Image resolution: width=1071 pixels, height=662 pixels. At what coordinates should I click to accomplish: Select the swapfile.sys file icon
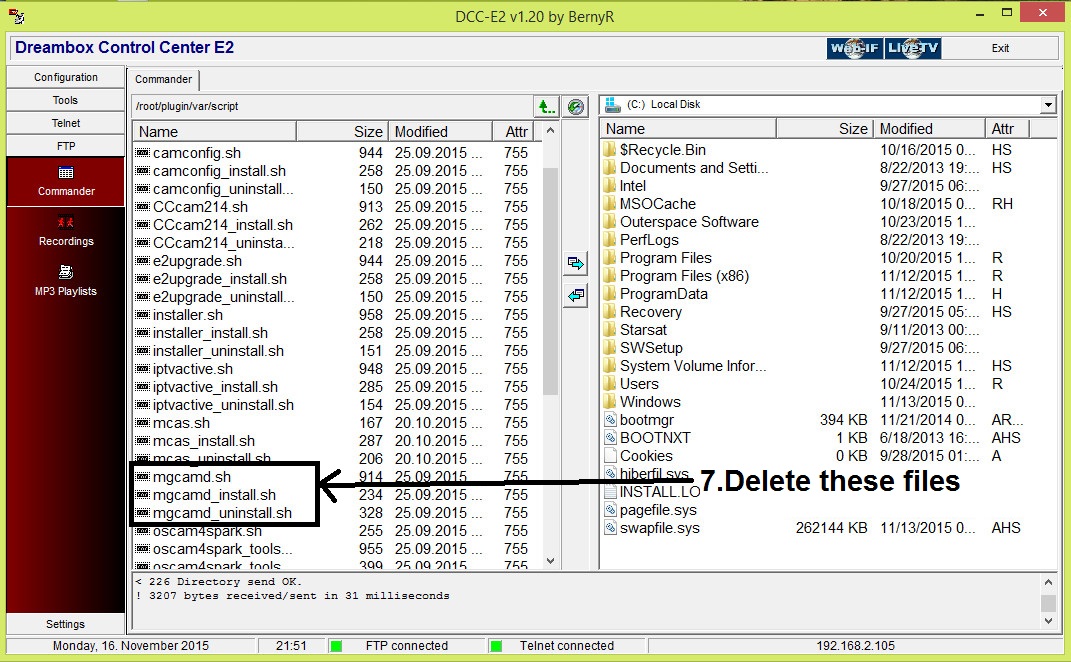(611, 527)
